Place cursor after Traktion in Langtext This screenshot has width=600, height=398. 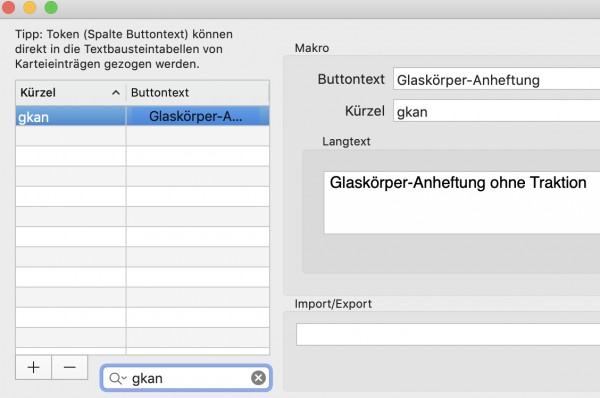point(588,183)
